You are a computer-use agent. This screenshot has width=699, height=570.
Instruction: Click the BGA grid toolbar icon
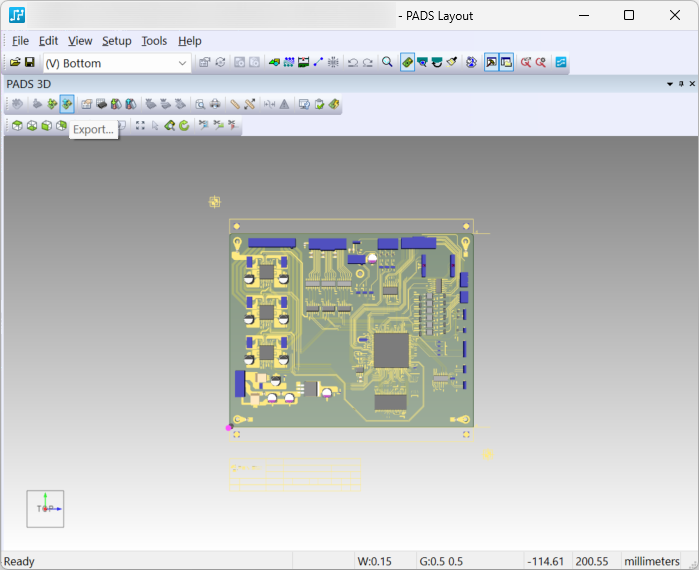pyautogui.click(x=333, y=62)
